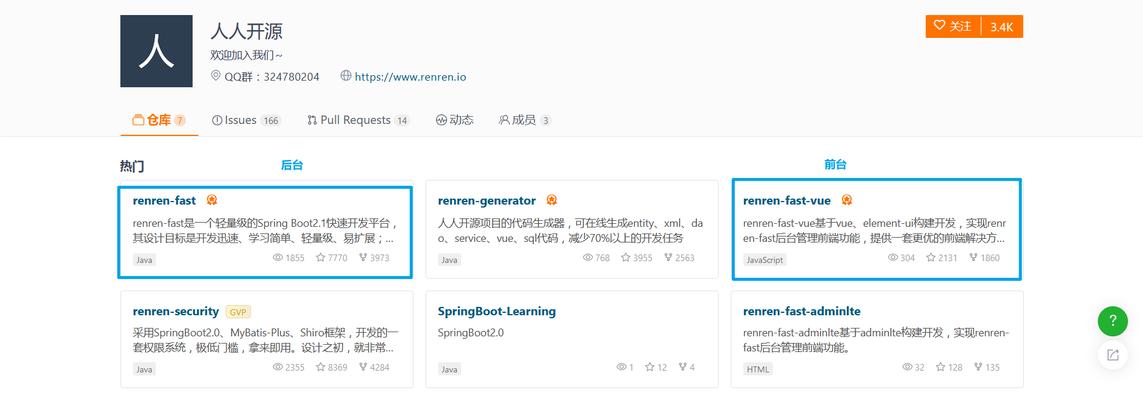This screenshot has height=400, width=1143.
Task: Click the fork icon on renren-fast-adminlte
Action: pos(978,367)
